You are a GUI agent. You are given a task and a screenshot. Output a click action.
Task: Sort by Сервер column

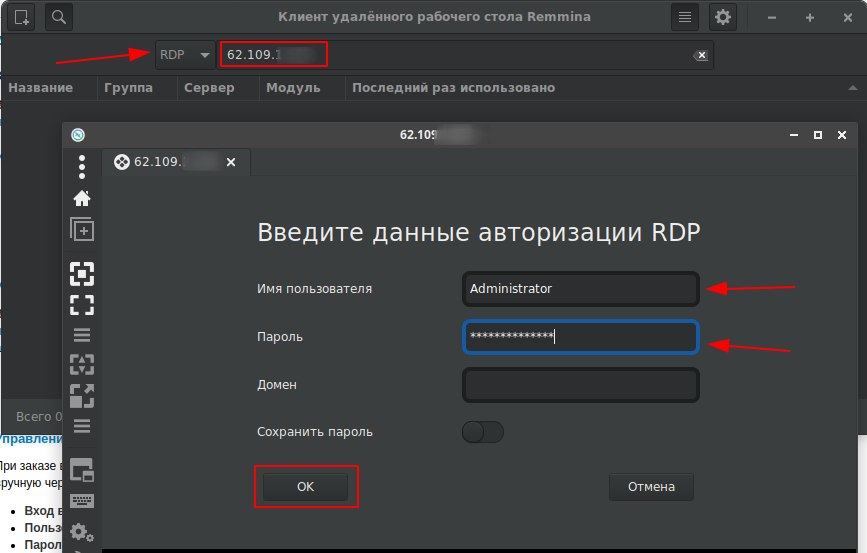(209, 88)
